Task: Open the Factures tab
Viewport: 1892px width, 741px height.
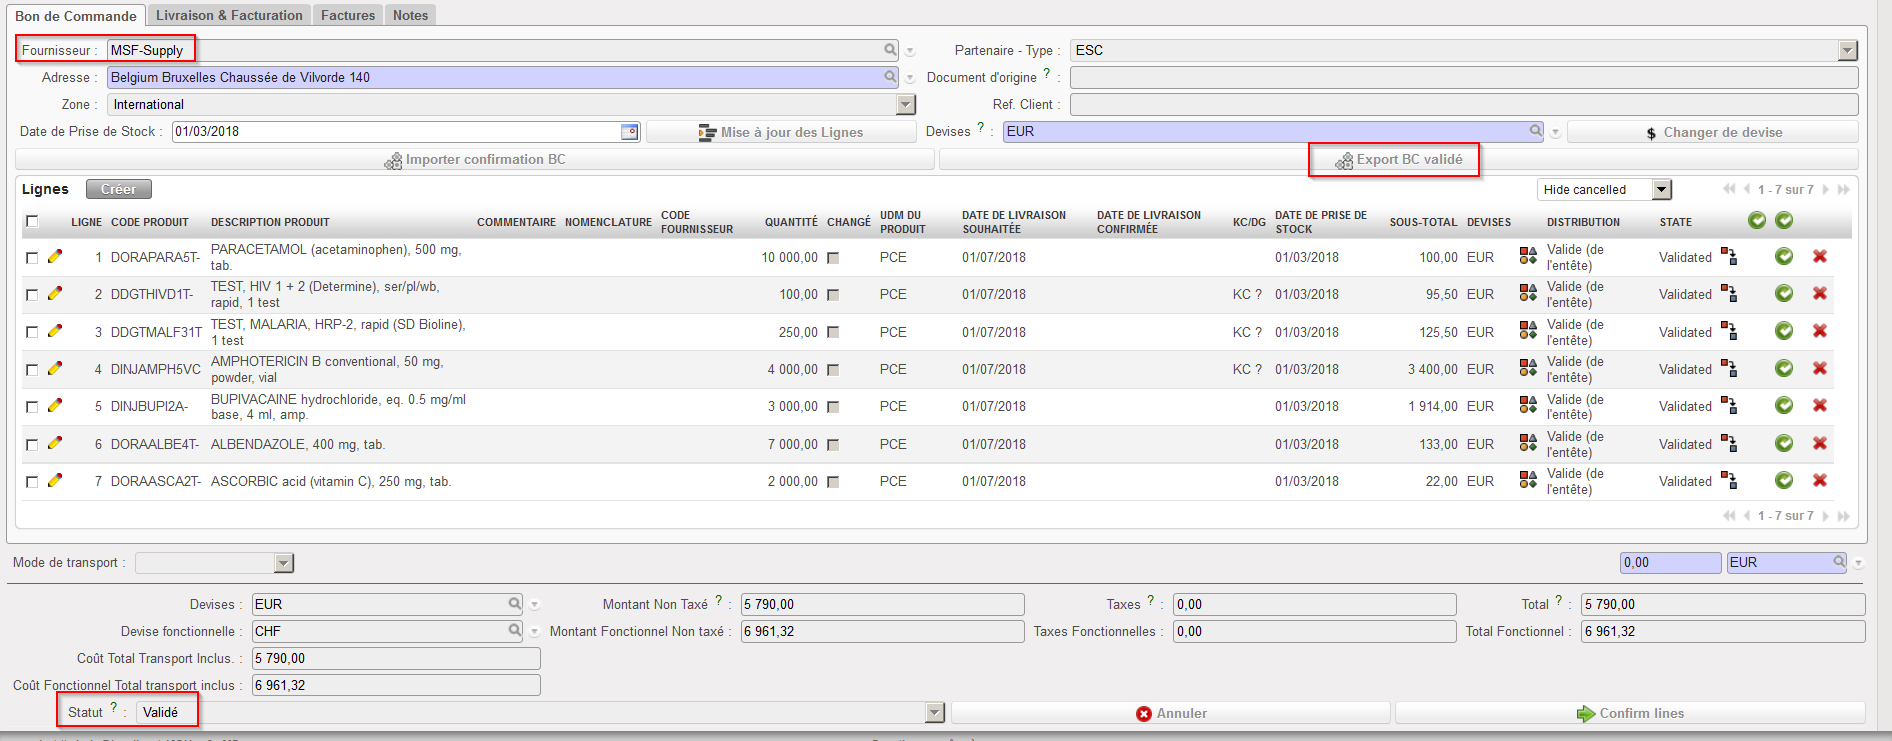Action: click(x=348, y=15)
